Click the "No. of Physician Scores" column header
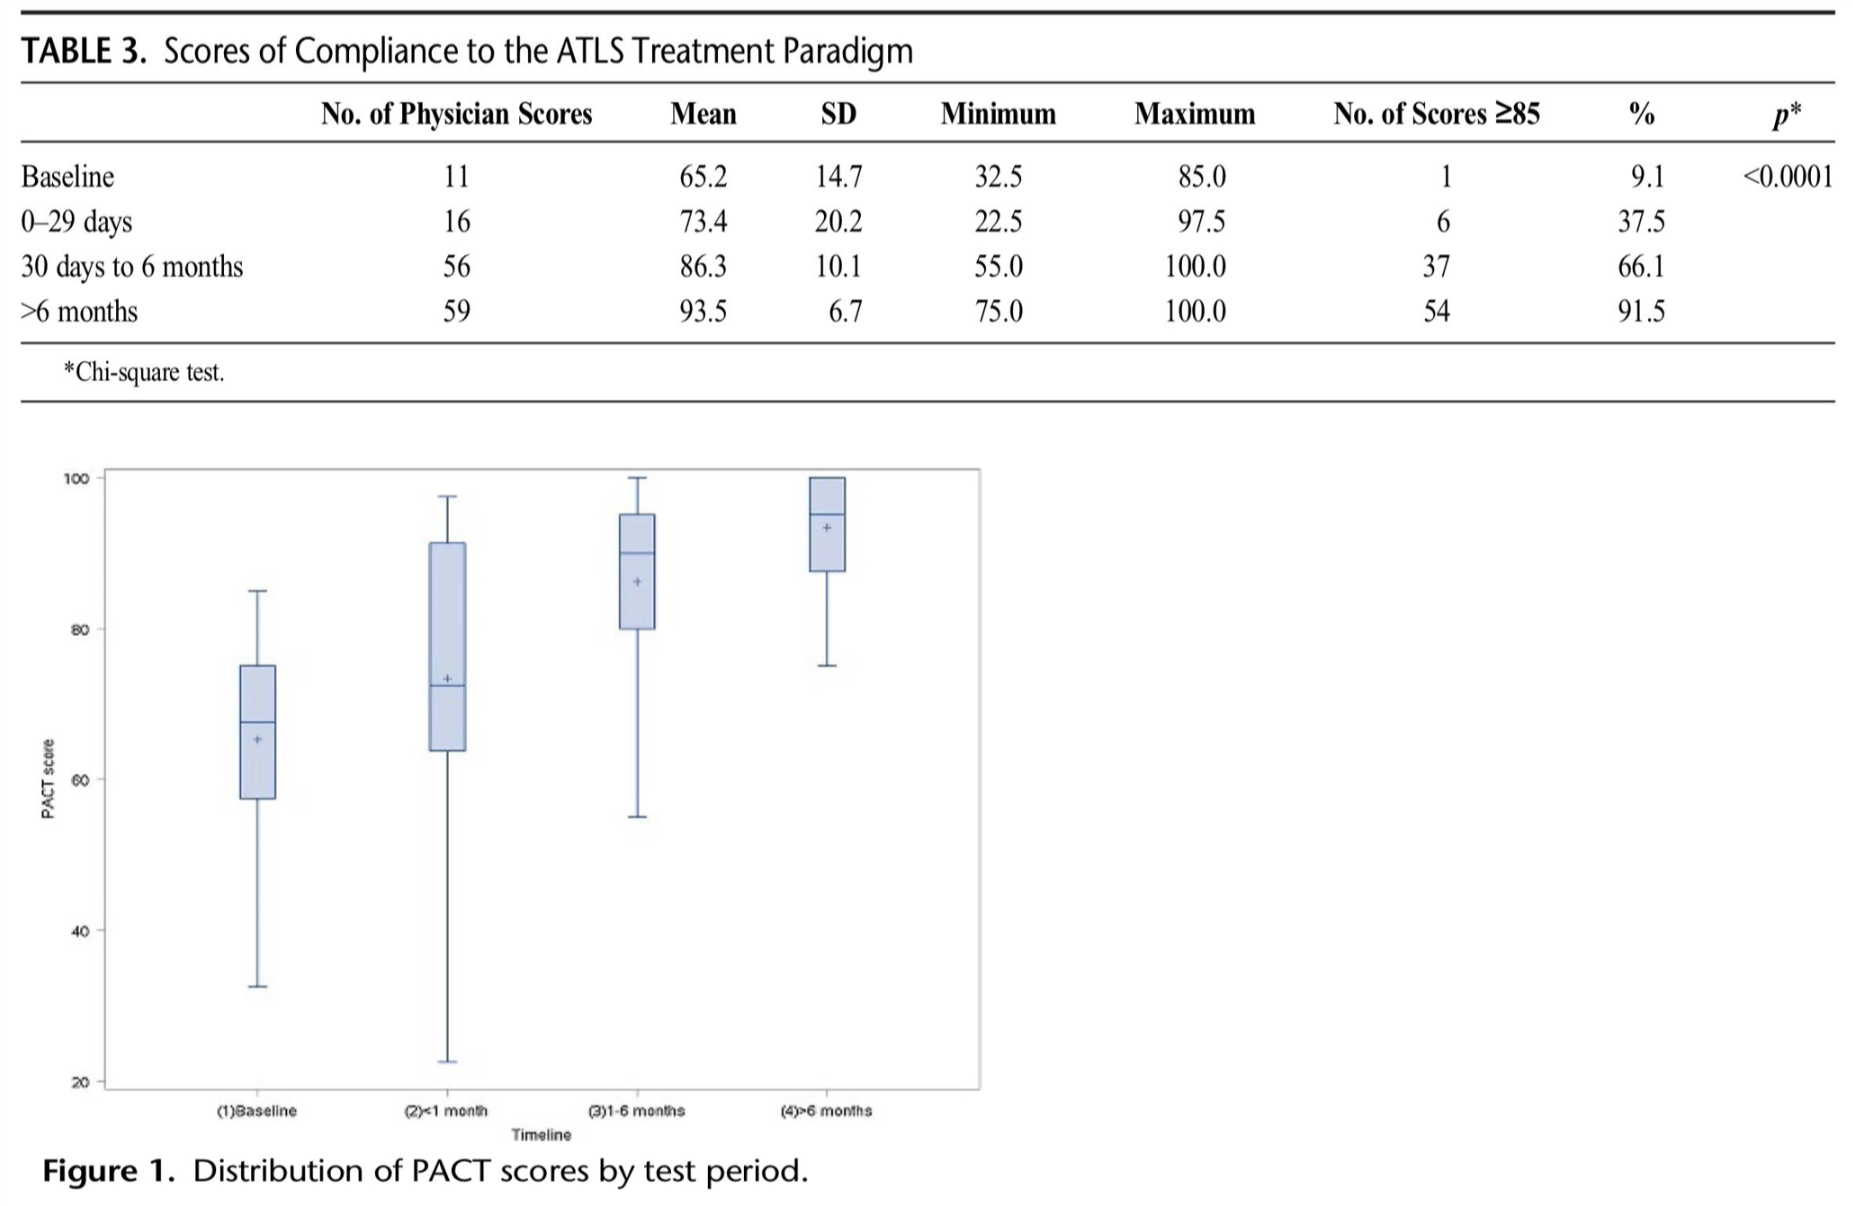The image size is (1853, 1206). [x=456, y=114]
